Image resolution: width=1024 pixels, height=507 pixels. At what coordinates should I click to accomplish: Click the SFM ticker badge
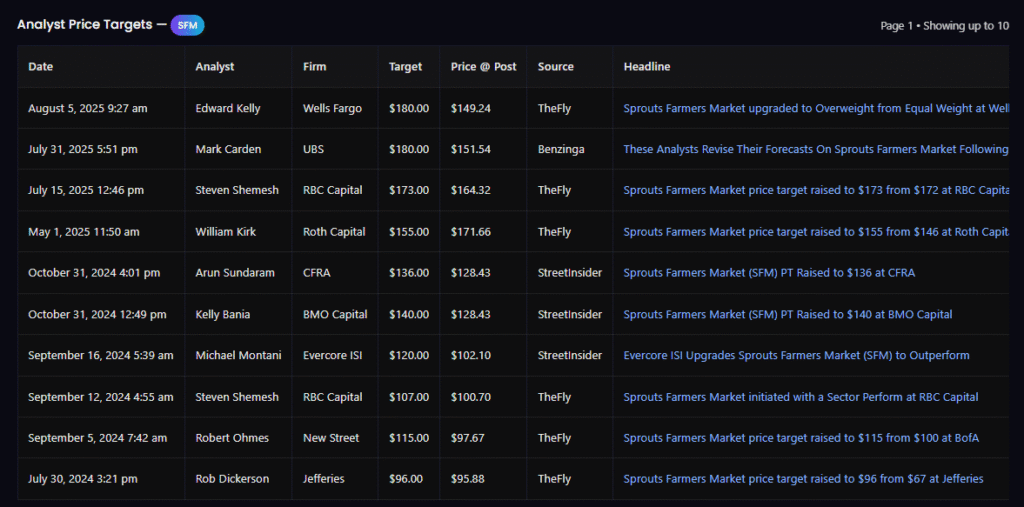tap(187, 25)
